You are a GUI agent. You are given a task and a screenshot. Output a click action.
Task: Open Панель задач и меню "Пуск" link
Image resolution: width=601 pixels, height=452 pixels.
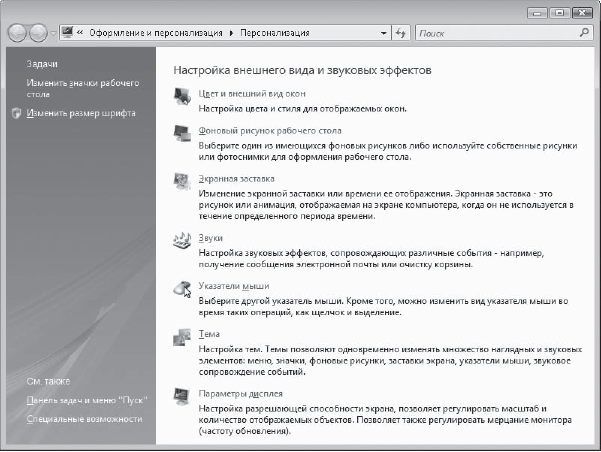pos(87,400)
